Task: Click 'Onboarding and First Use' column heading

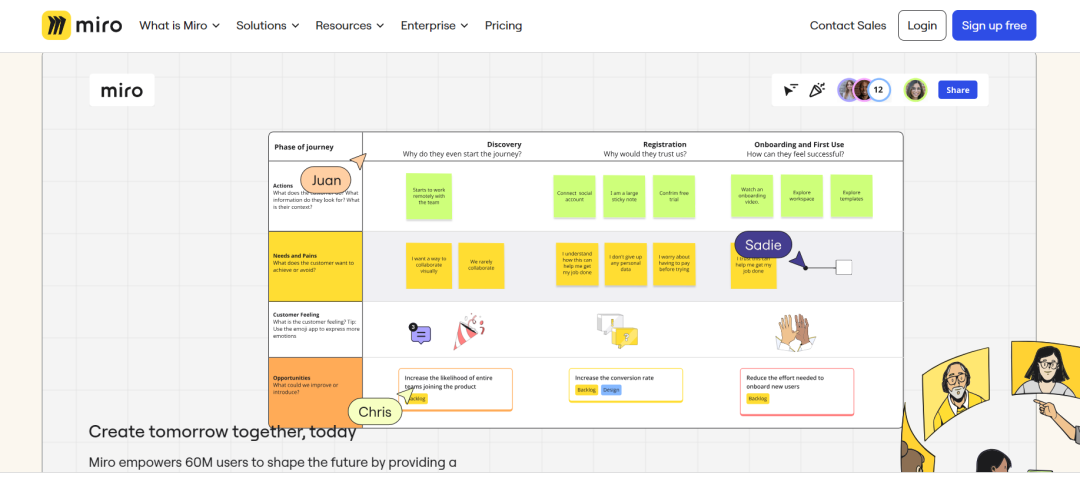Action: (799, 145)
